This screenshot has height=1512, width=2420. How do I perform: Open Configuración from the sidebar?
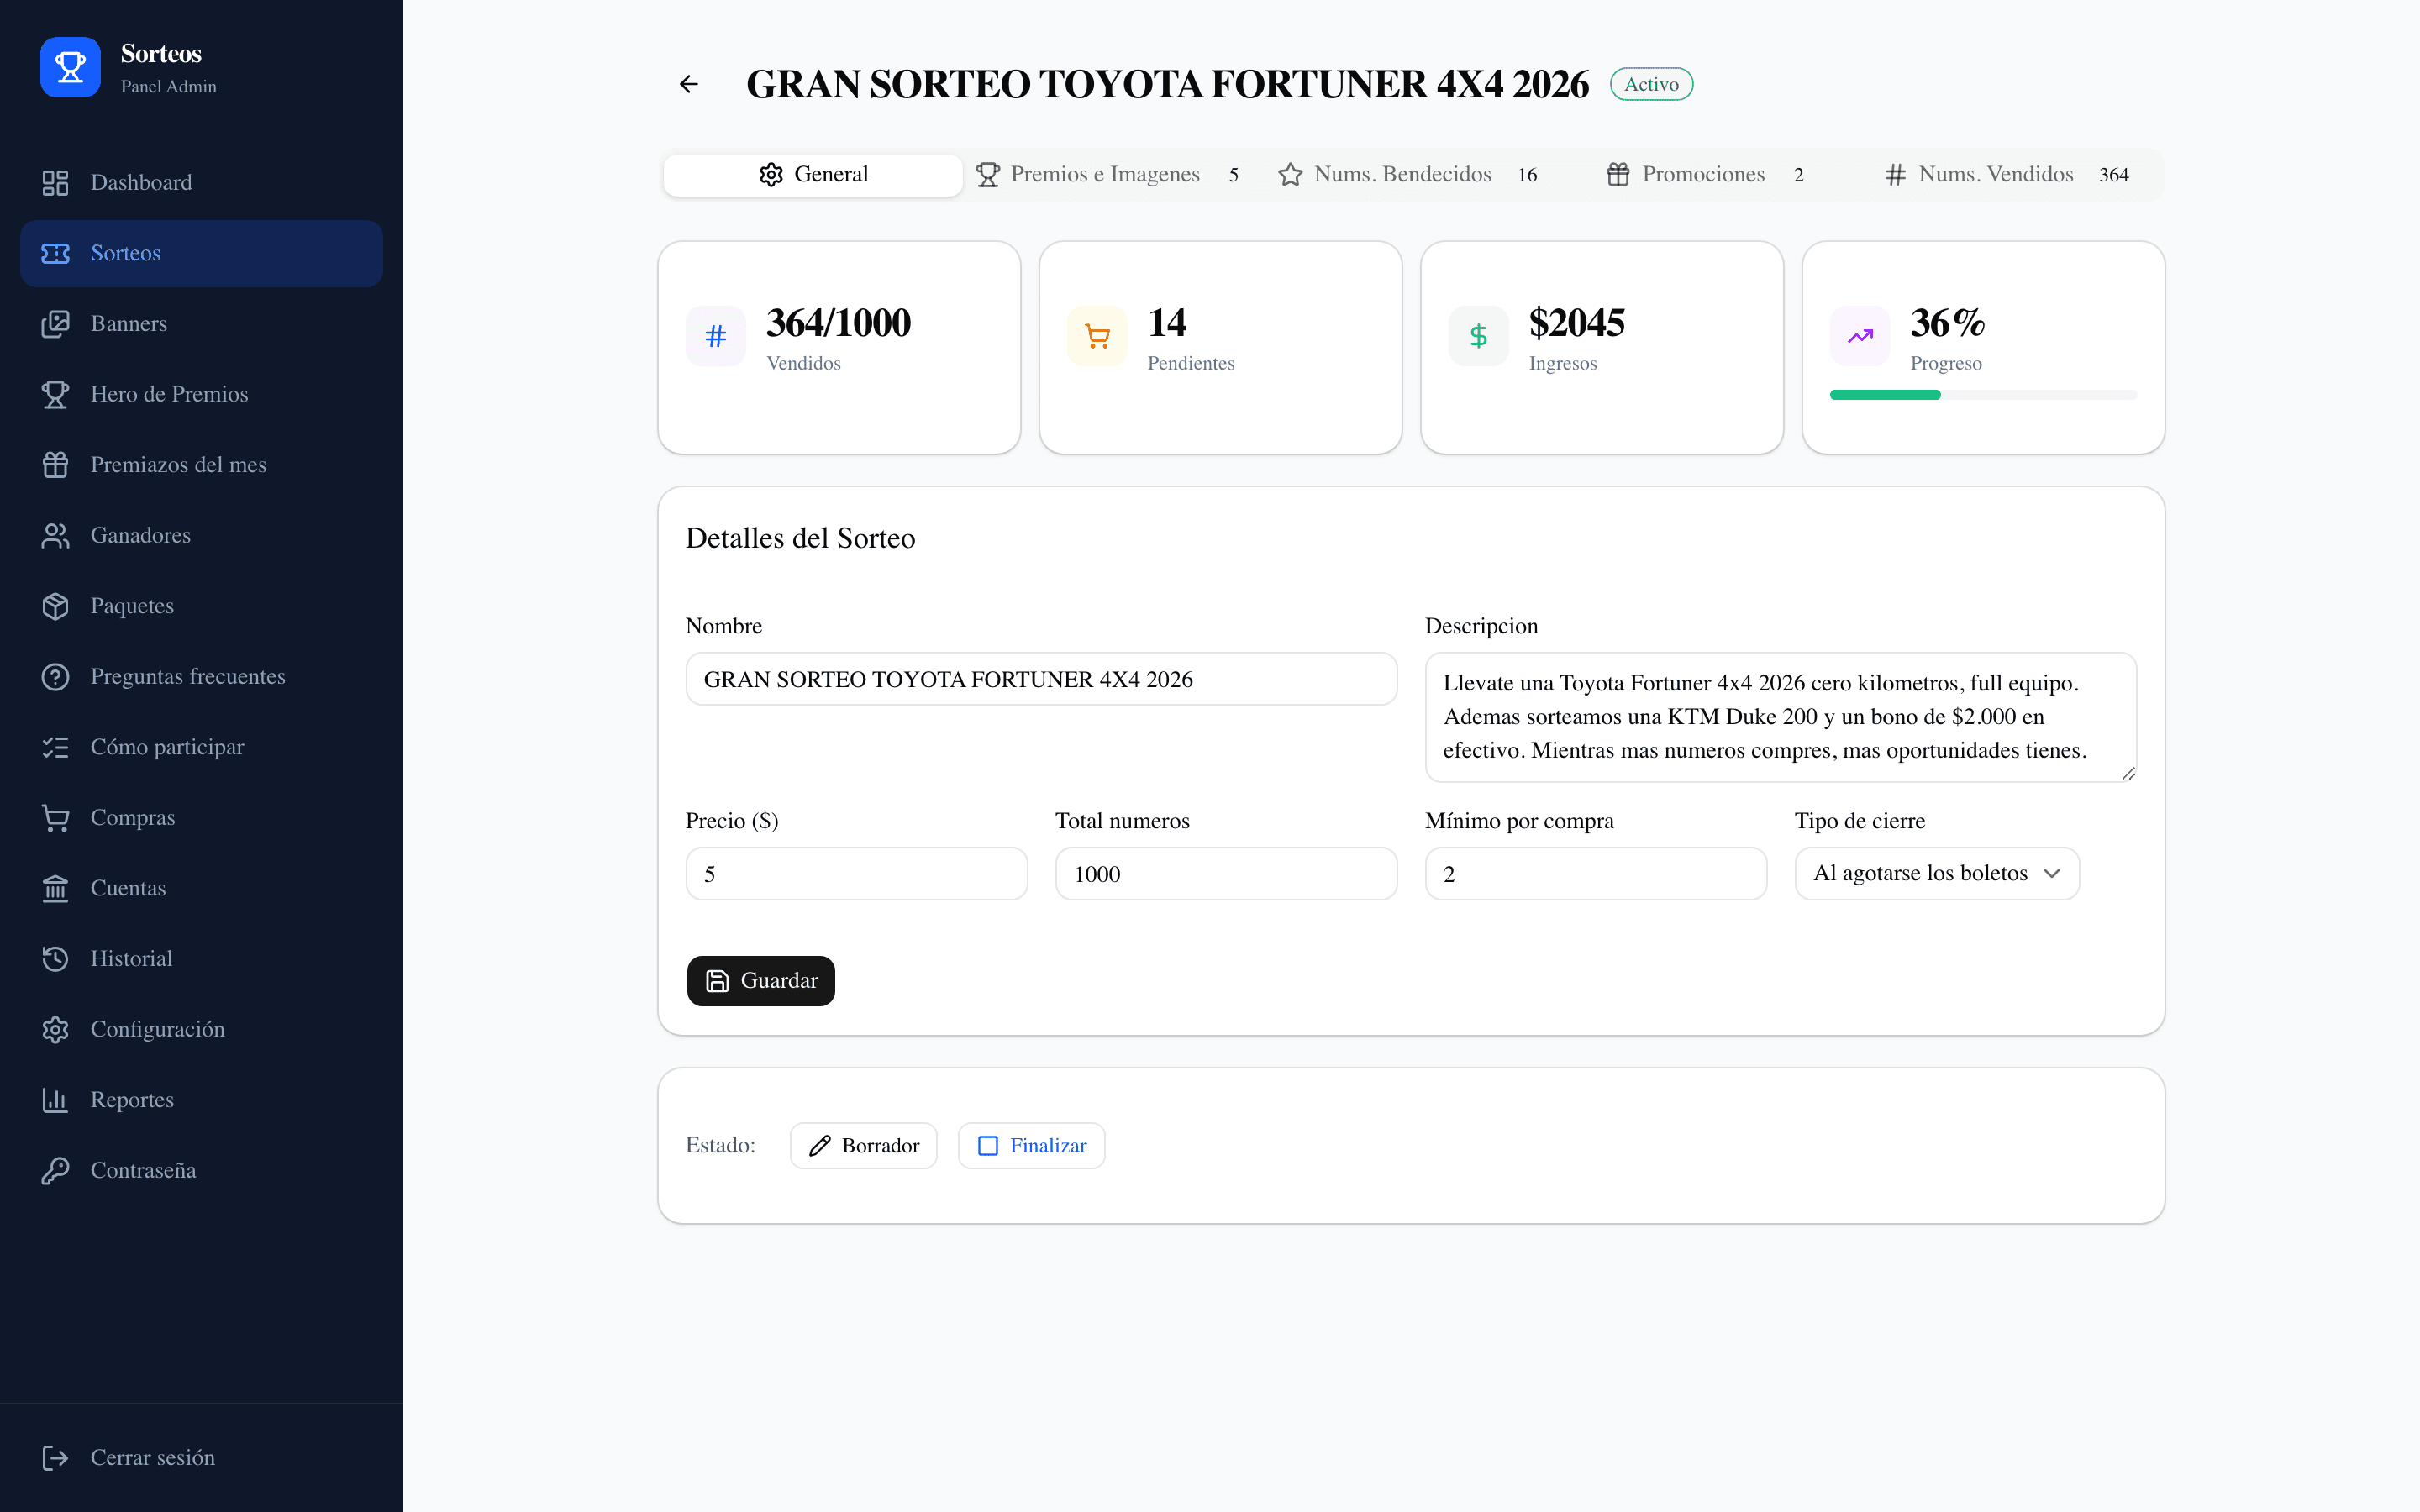(201, 1029)
